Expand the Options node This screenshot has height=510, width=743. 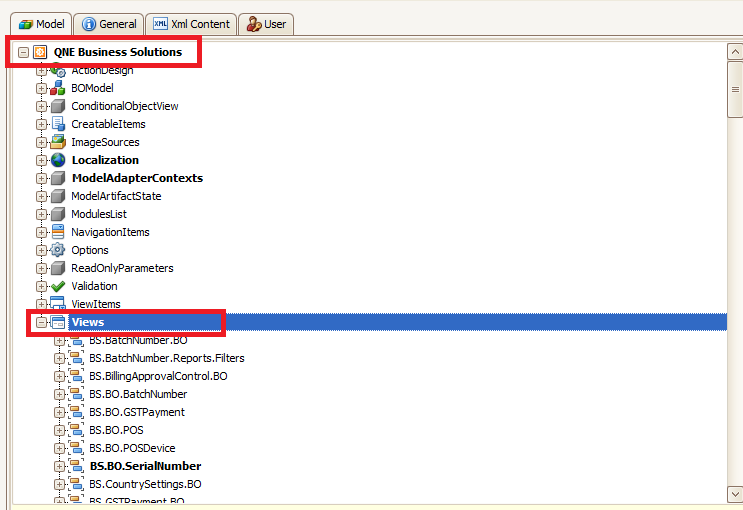click(x=41, y=250)
